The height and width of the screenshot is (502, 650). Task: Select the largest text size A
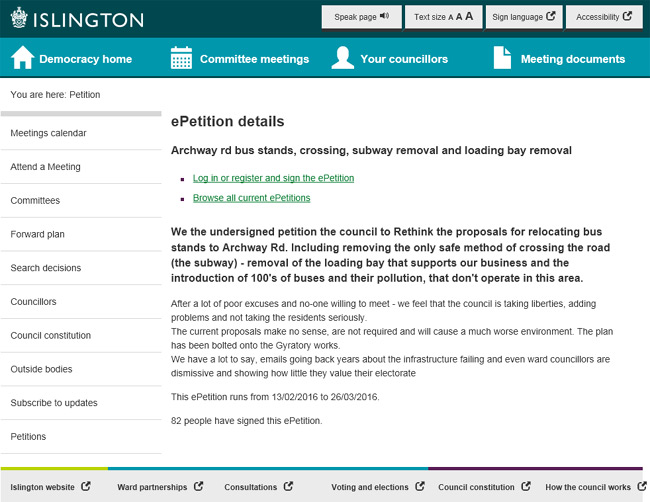click(x=469, y=16)
